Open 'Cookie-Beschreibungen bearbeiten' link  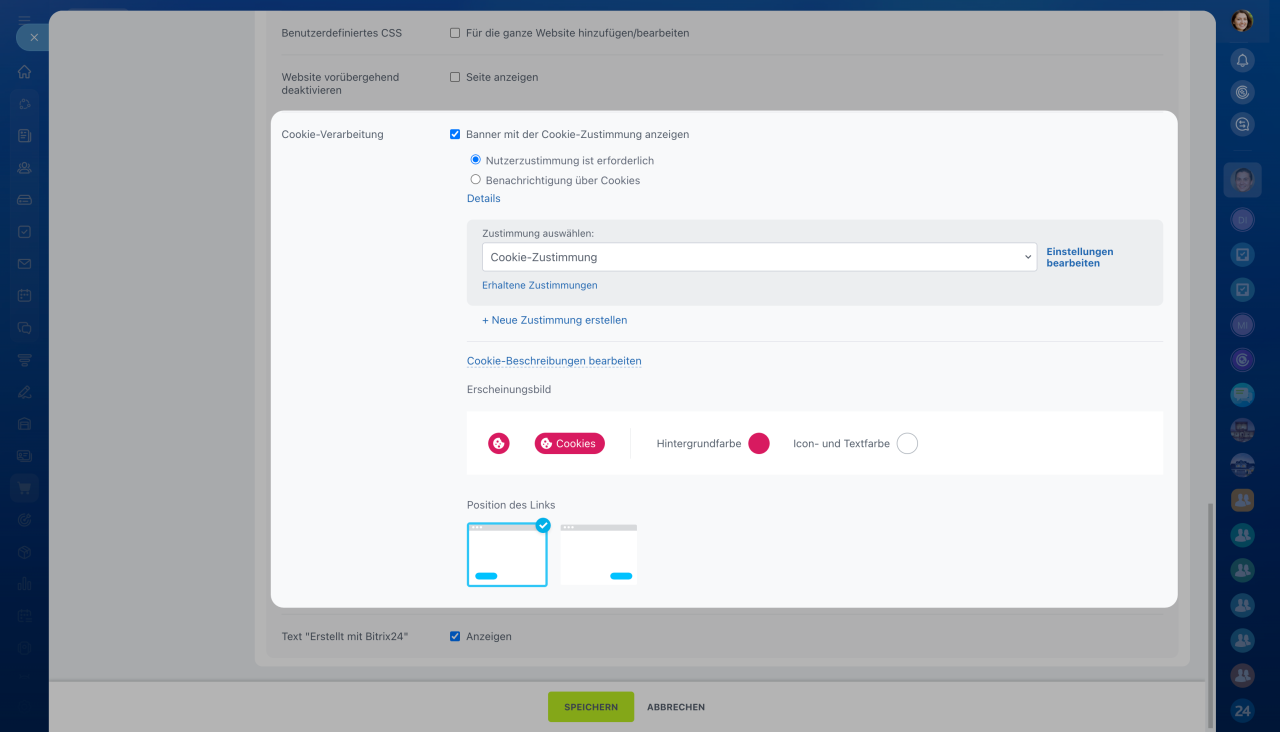(554, 361)
